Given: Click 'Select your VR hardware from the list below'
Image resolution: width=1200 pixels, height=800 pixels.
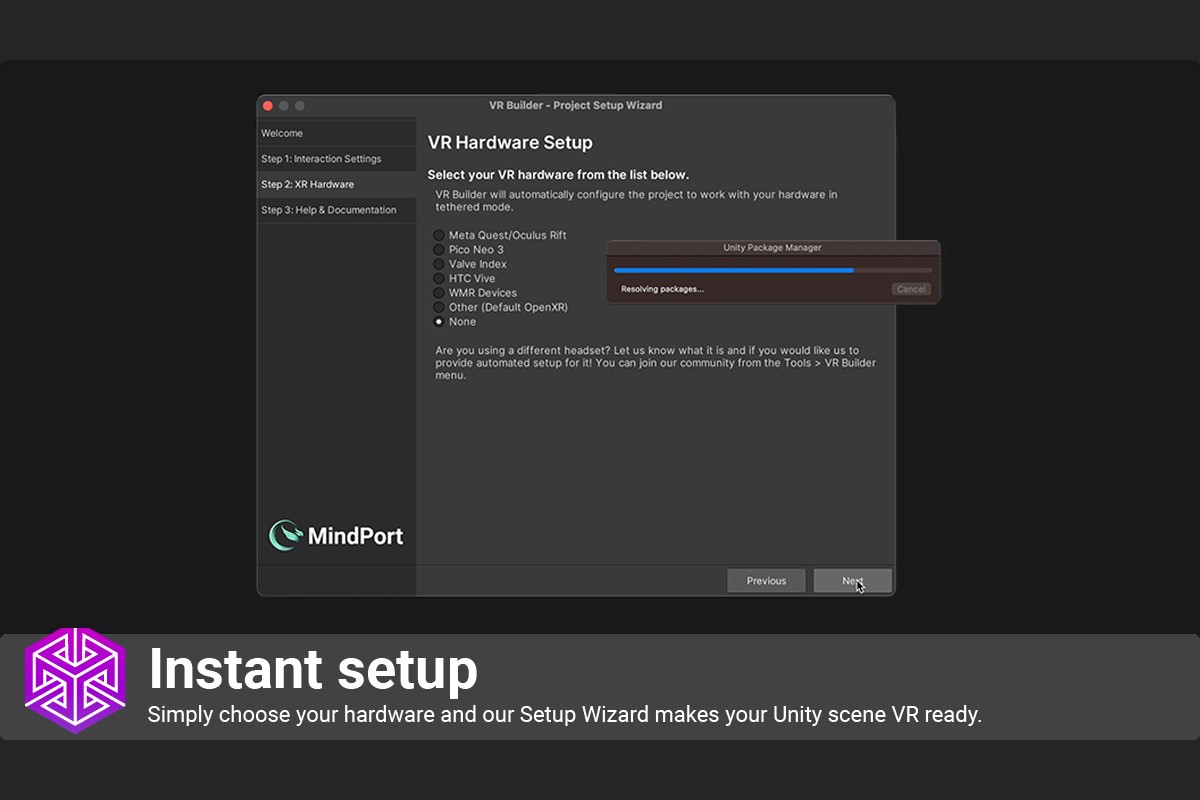Looking at the screenshot, I should pyautogui.click(x=558, y=175).
